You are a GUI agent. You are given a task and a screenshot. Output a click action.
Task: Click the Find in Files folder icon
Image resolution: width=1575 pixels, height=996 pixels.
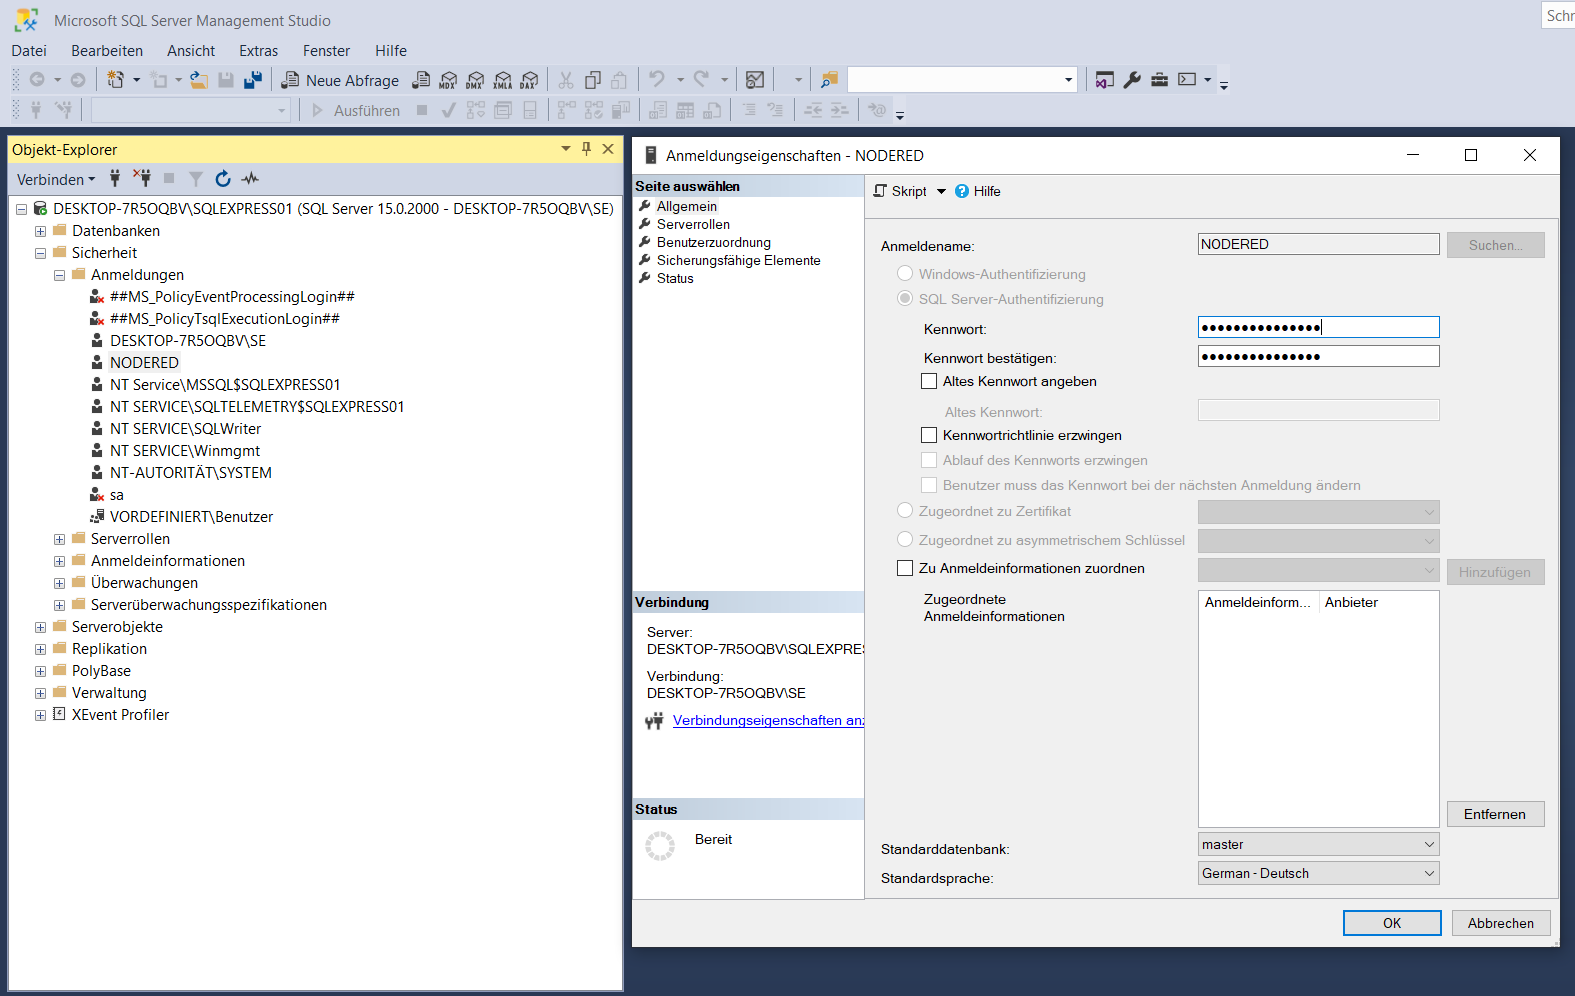click(829, 80)
